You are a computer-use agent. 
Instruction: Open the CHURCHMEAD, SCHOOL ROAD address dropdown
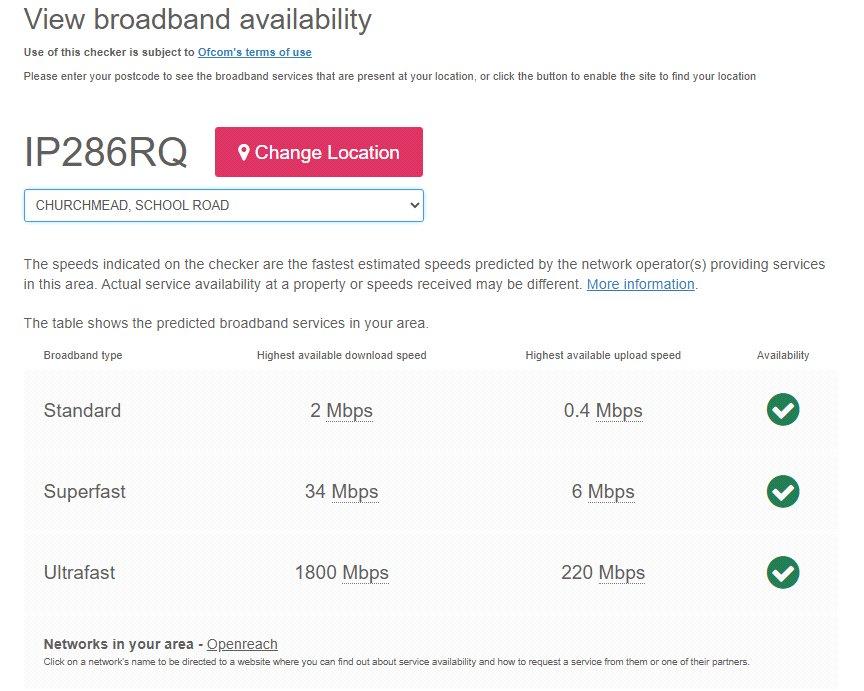pyautogui.click(x=223, y=205)
